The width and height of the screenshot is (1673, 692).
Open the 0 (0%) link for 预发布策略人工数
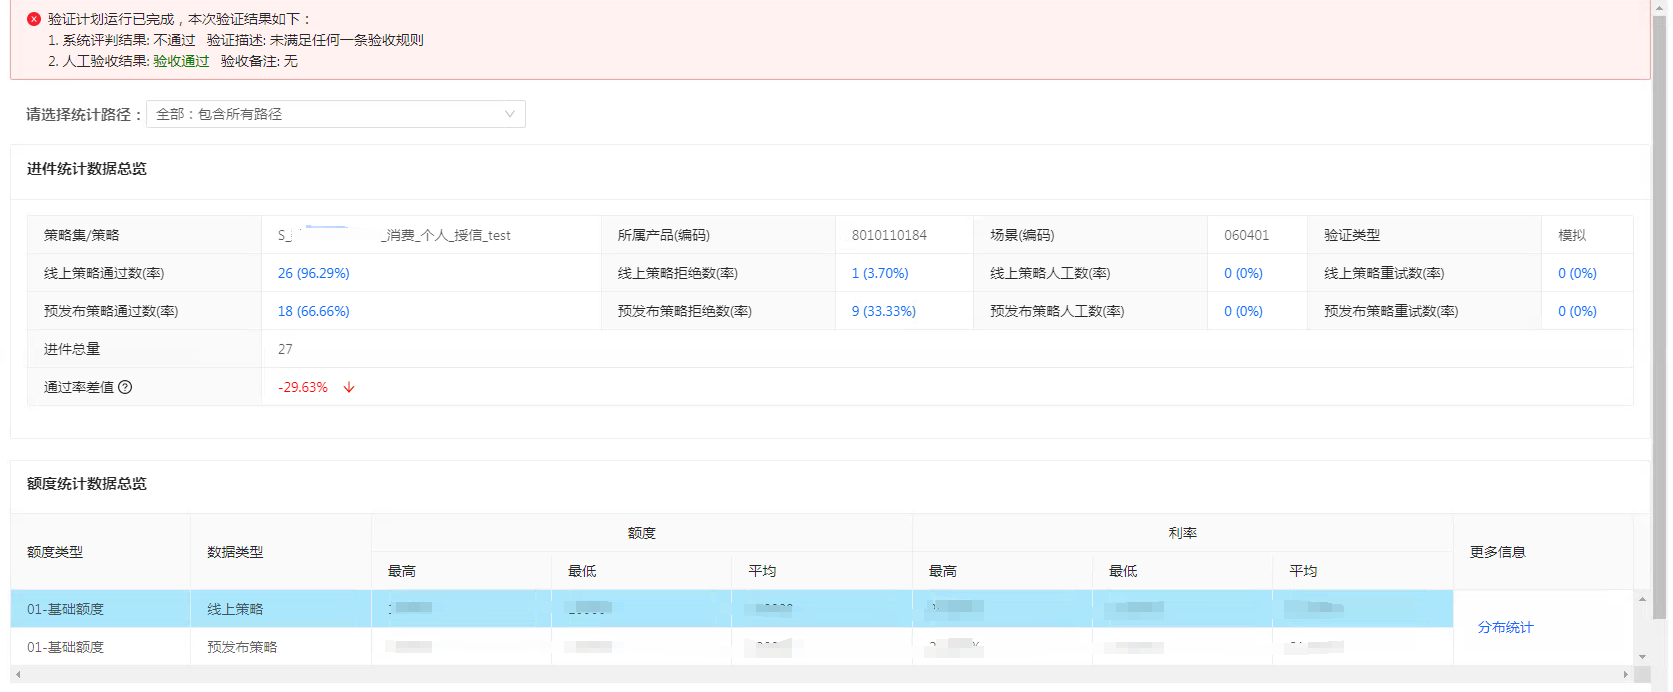pos(1243,311)
